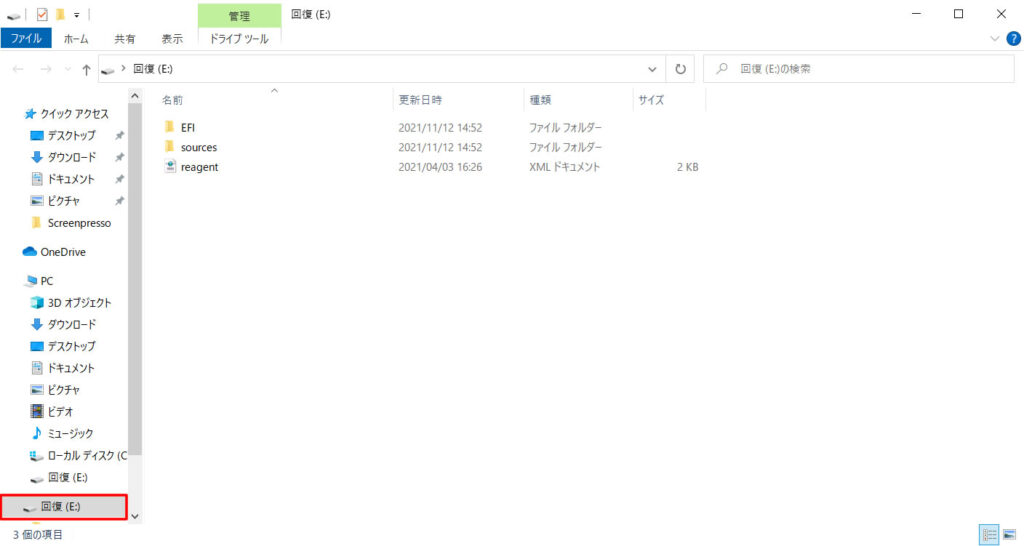This screenshot has width=1024, height=546.
Task: Switch to the 表示 ribbon tab
Action: point(172,39)
